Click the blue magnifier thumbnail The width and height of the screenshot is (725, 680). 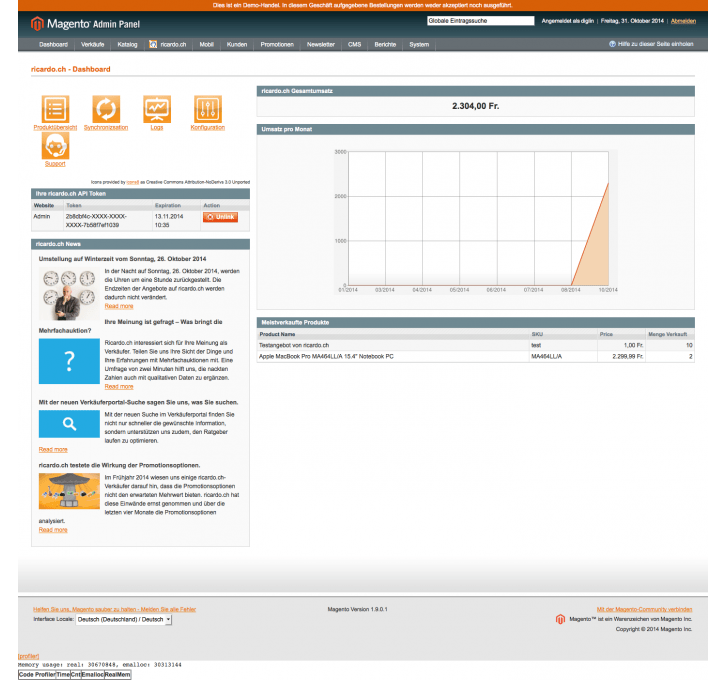pos(69,423)
